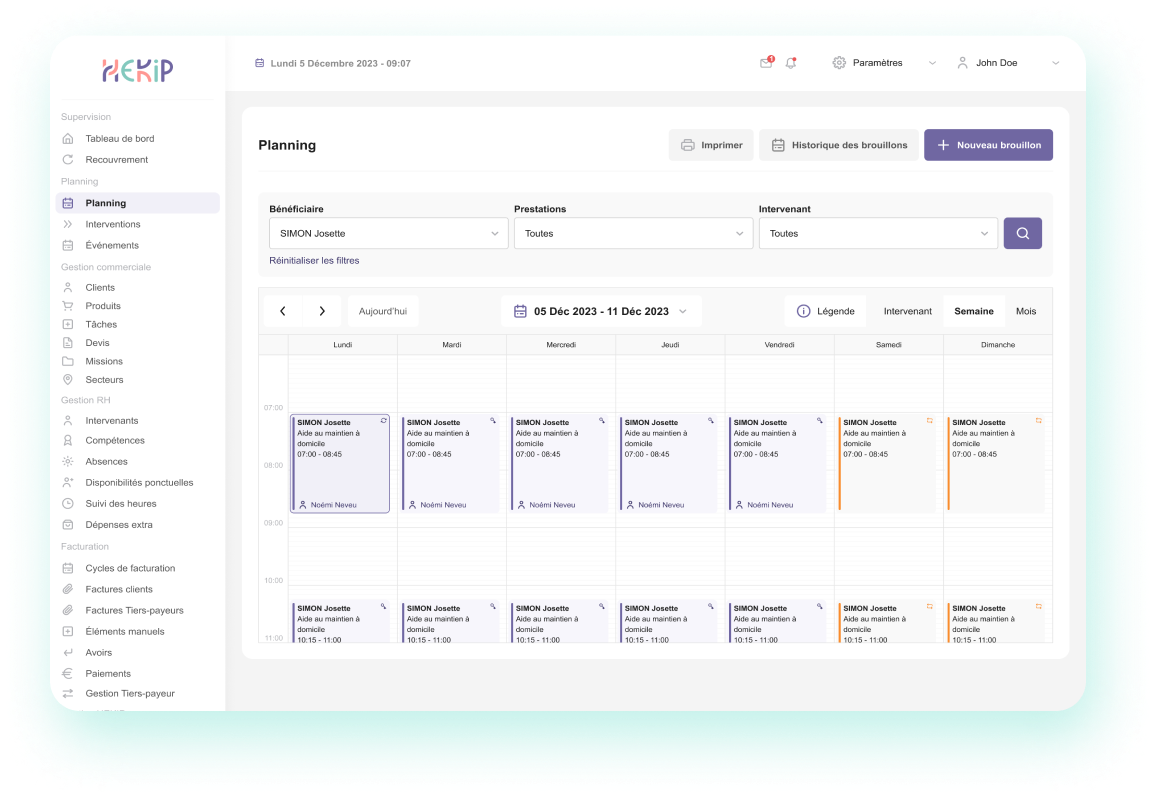Open the mail inbox icon with badge
The image size is (1156, 796).
coord(766,63)
